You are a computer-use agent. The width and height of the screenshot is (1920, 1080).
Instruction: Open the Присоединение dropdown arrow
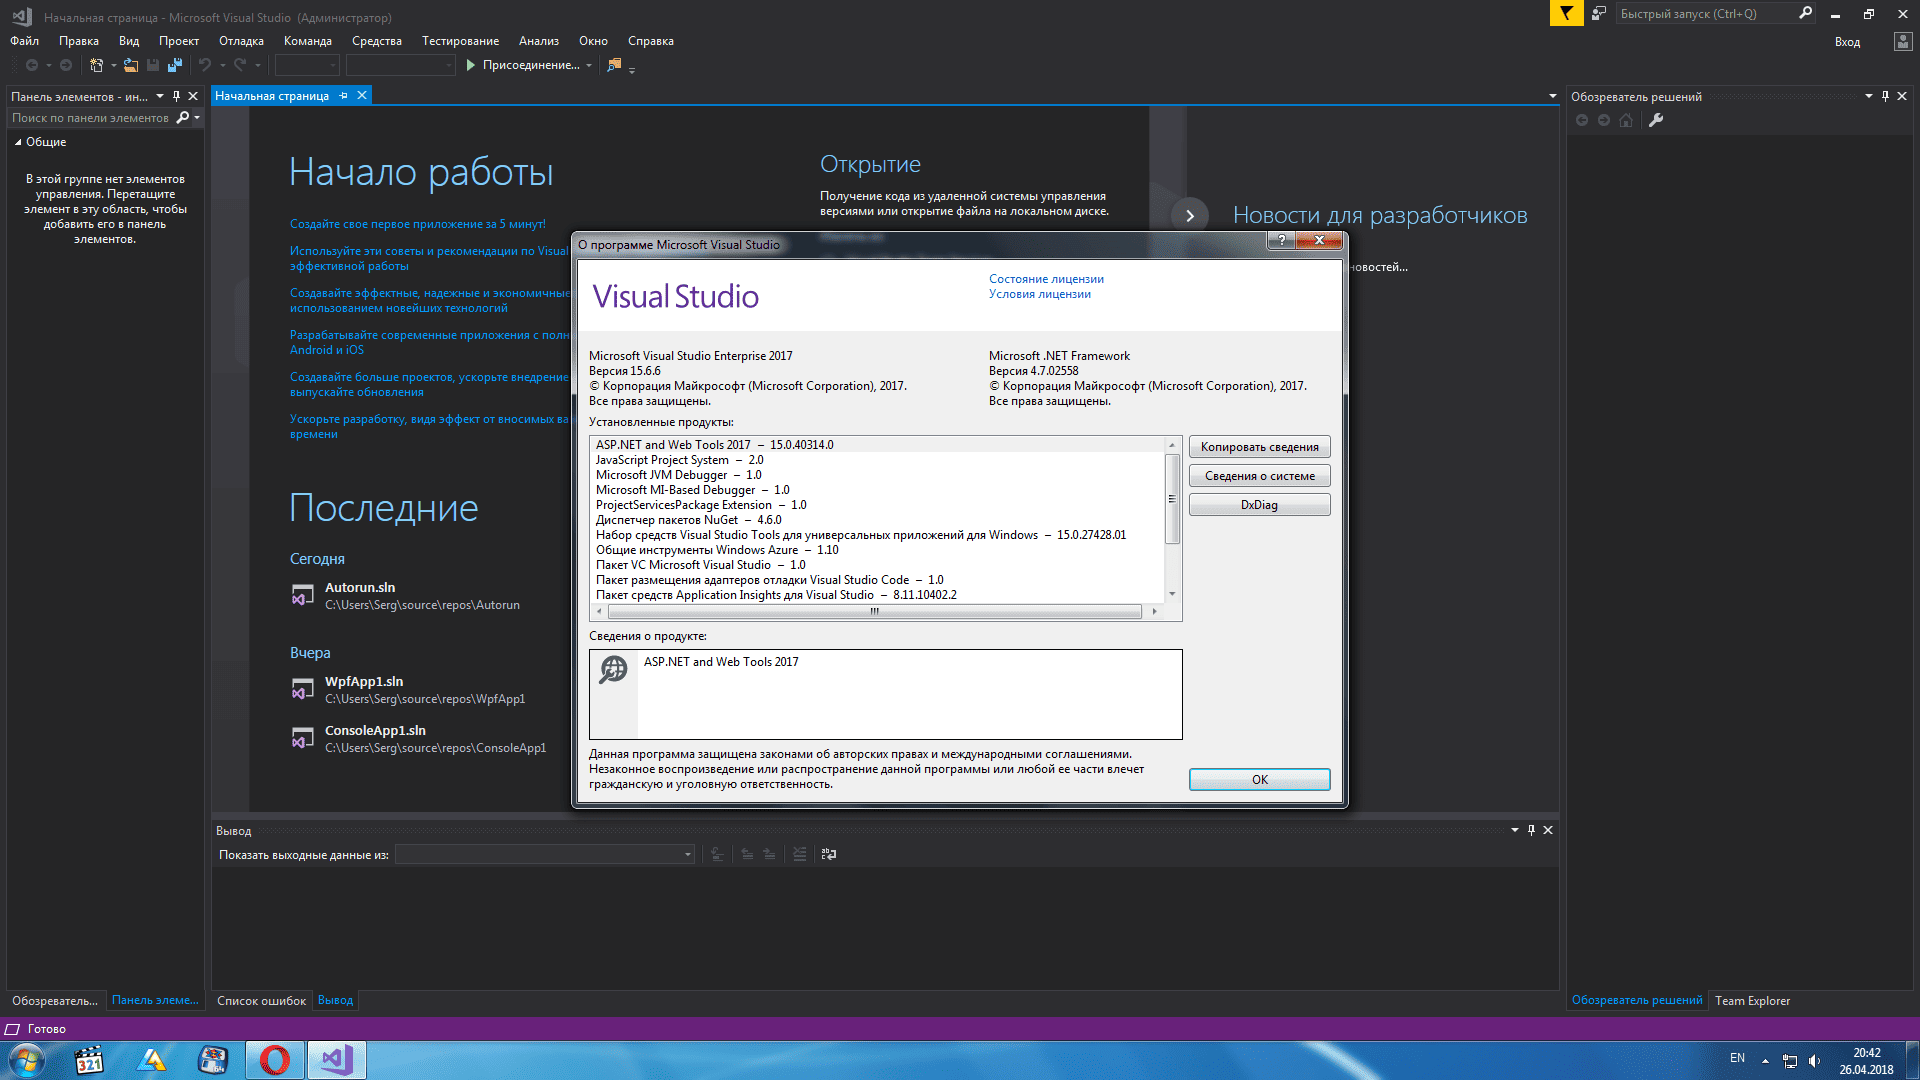point(589,65)
